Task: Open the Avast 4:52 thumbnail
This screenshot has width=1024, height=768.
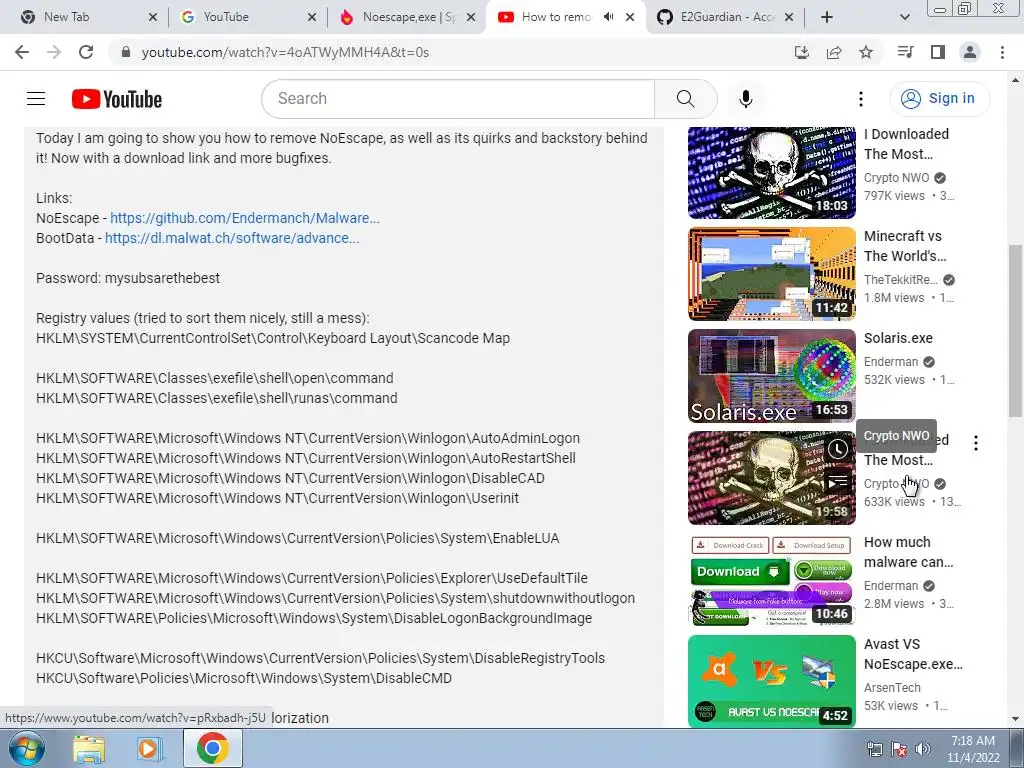Action: tap(771, 681)
